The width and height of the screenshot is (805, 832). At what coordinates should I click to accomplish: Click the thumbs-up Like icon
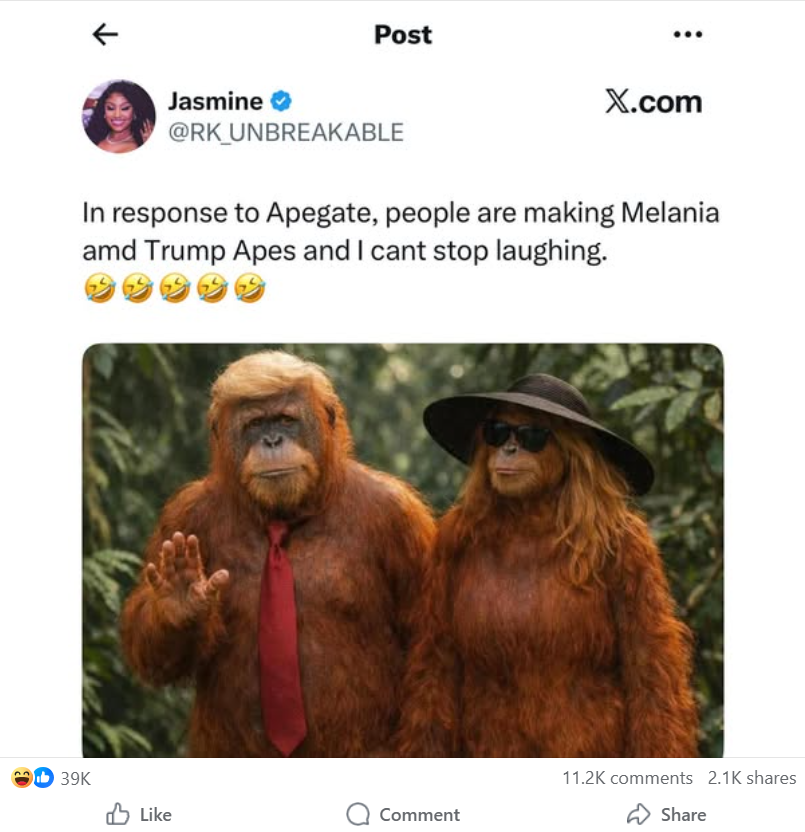click(118, 814)
